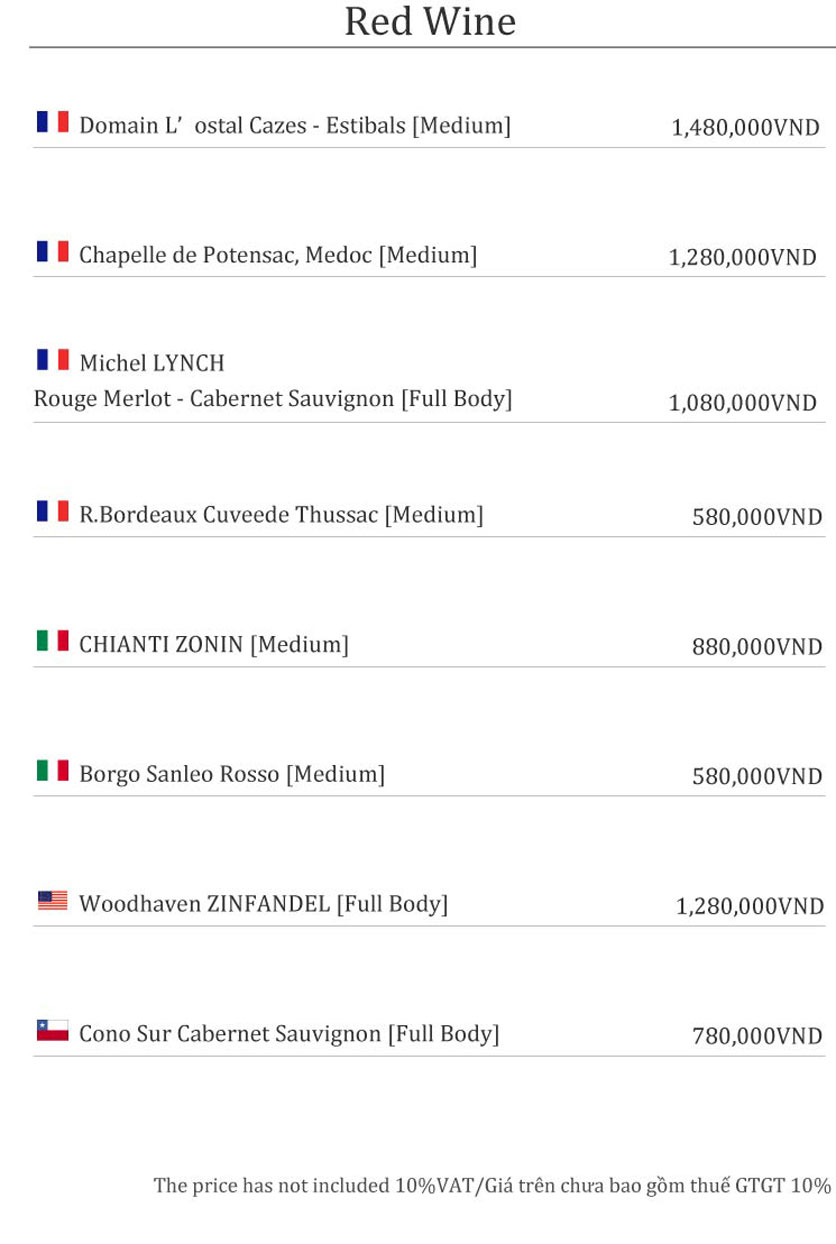The width and height of the screenshot is (836, 1244).
Task: Click Cono Sur Cabernet Sauvignon [Full Body] name
Action: (x=288, y=1034)
